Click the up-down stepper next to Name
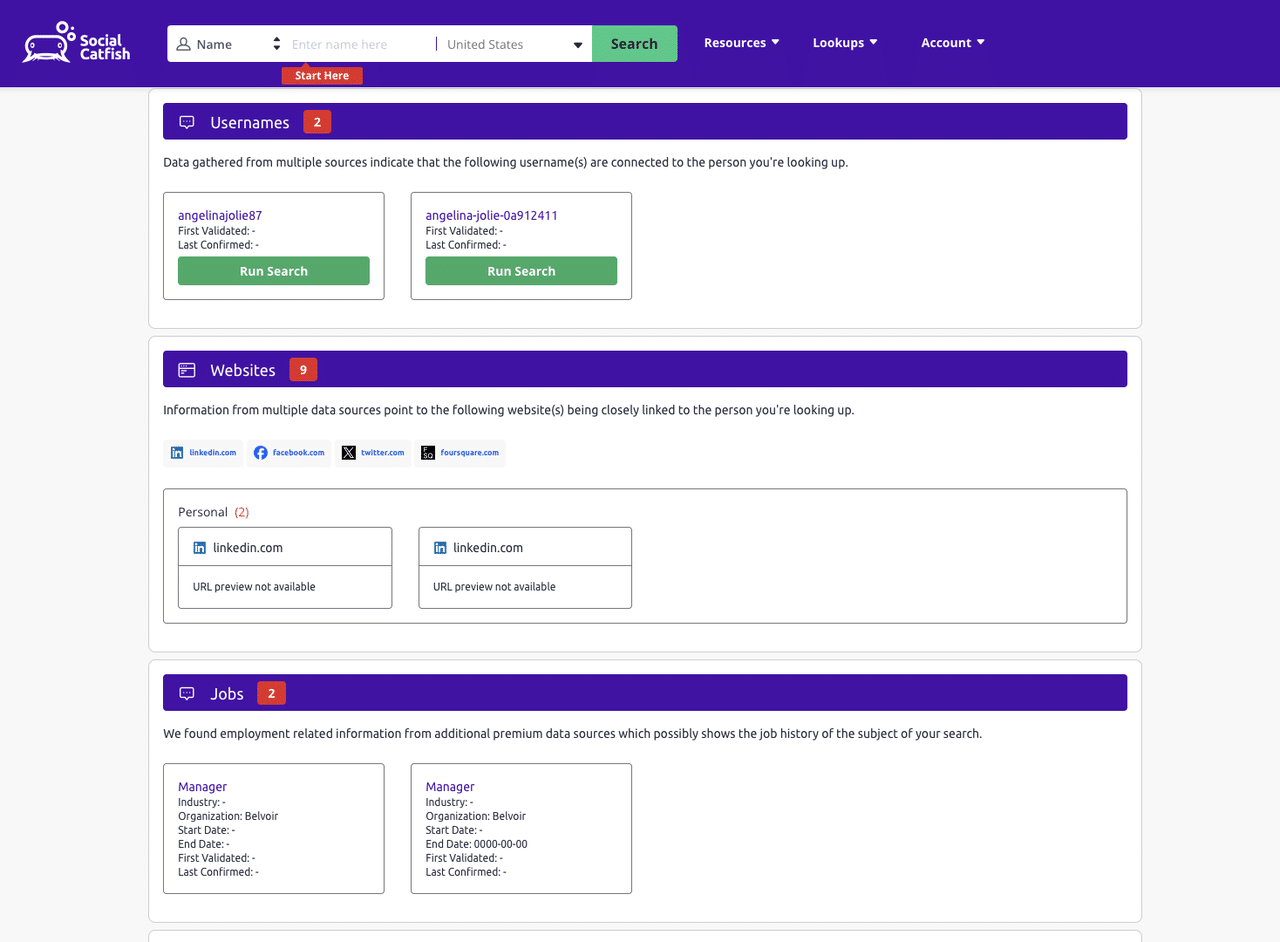Screen dimensions: 1280x942 pos(276,43)
